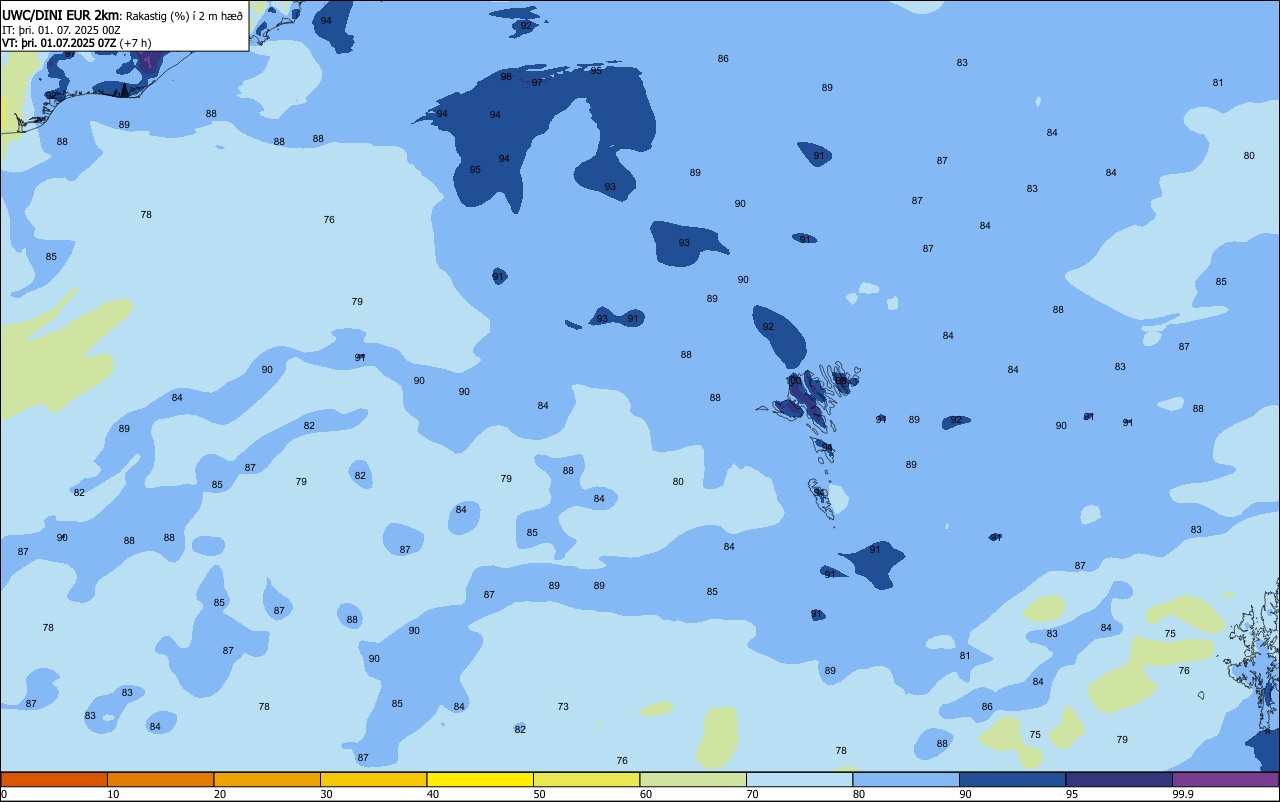1280x802 pixels.
Task: Click the 80–90 medium blue legend swatch
Action: pyautogui.click(x=906, y=779)
